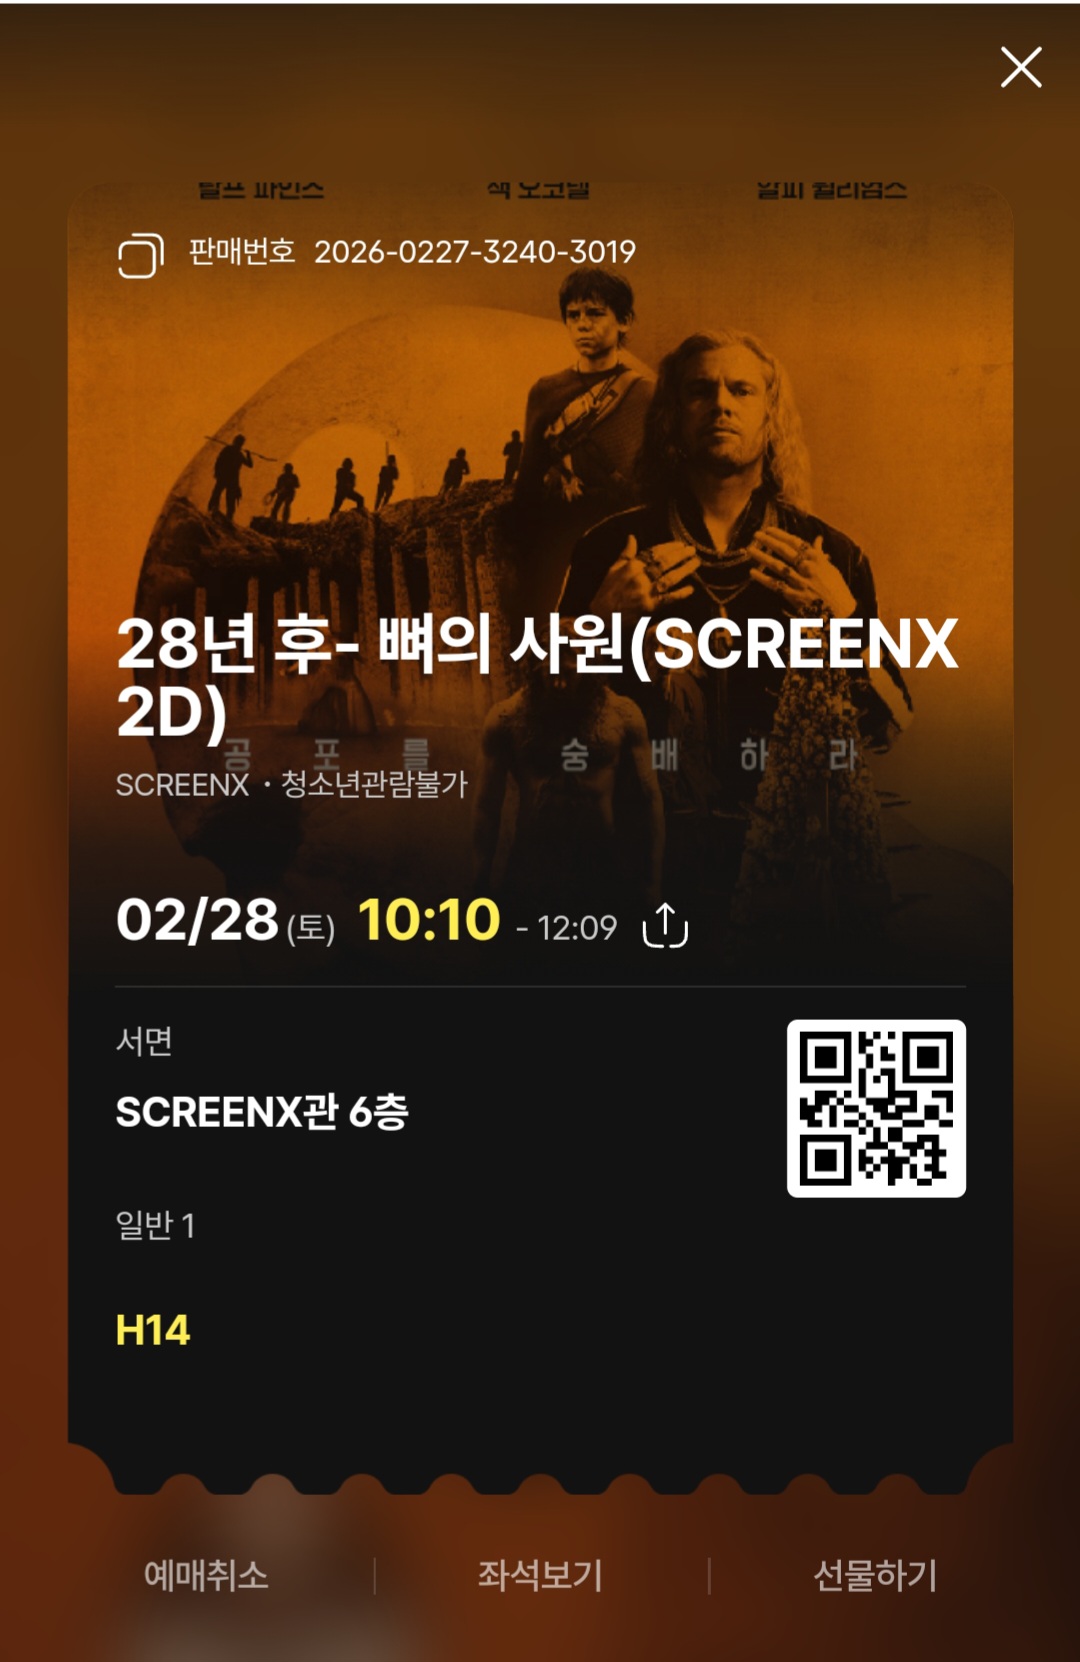Tap the 12:09 end time

coord(577,928)
